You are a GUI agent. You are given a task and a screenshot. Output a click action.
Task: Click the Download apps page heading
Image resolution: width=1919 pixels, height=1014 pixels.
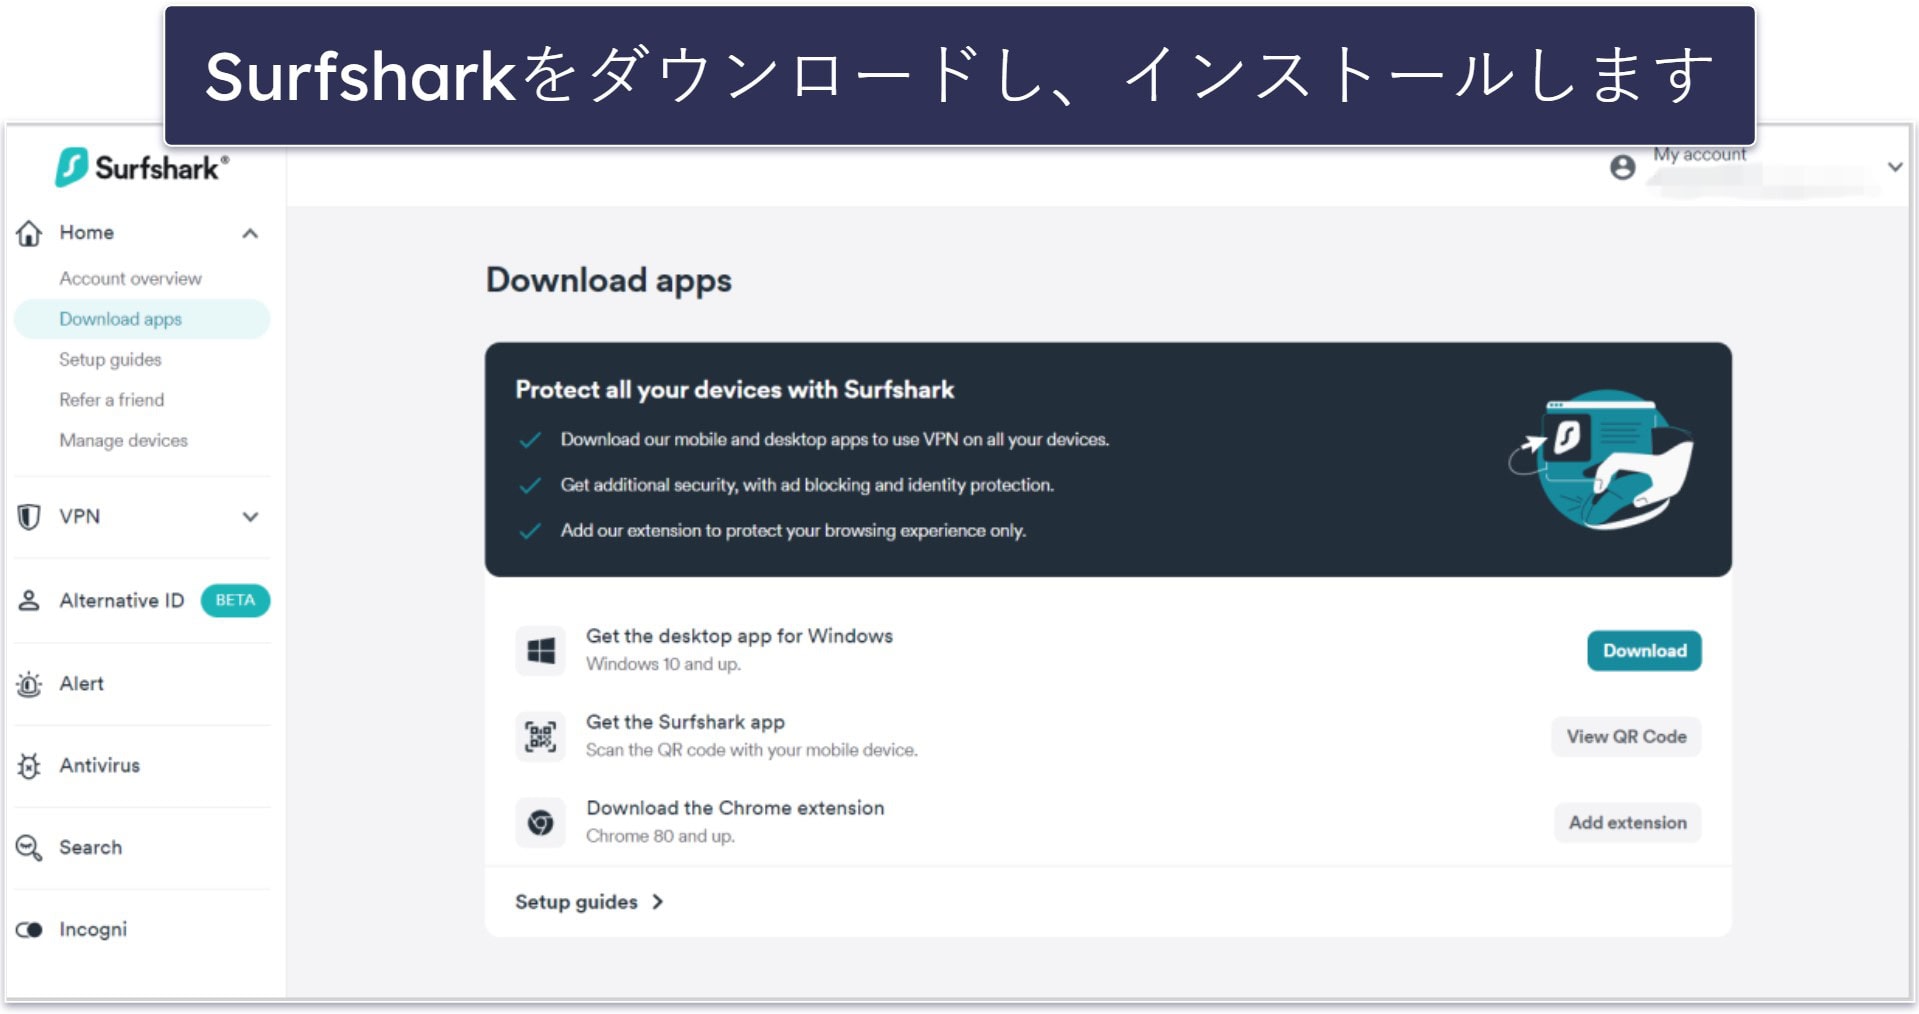pyautogui.click(x=609, y=281)
